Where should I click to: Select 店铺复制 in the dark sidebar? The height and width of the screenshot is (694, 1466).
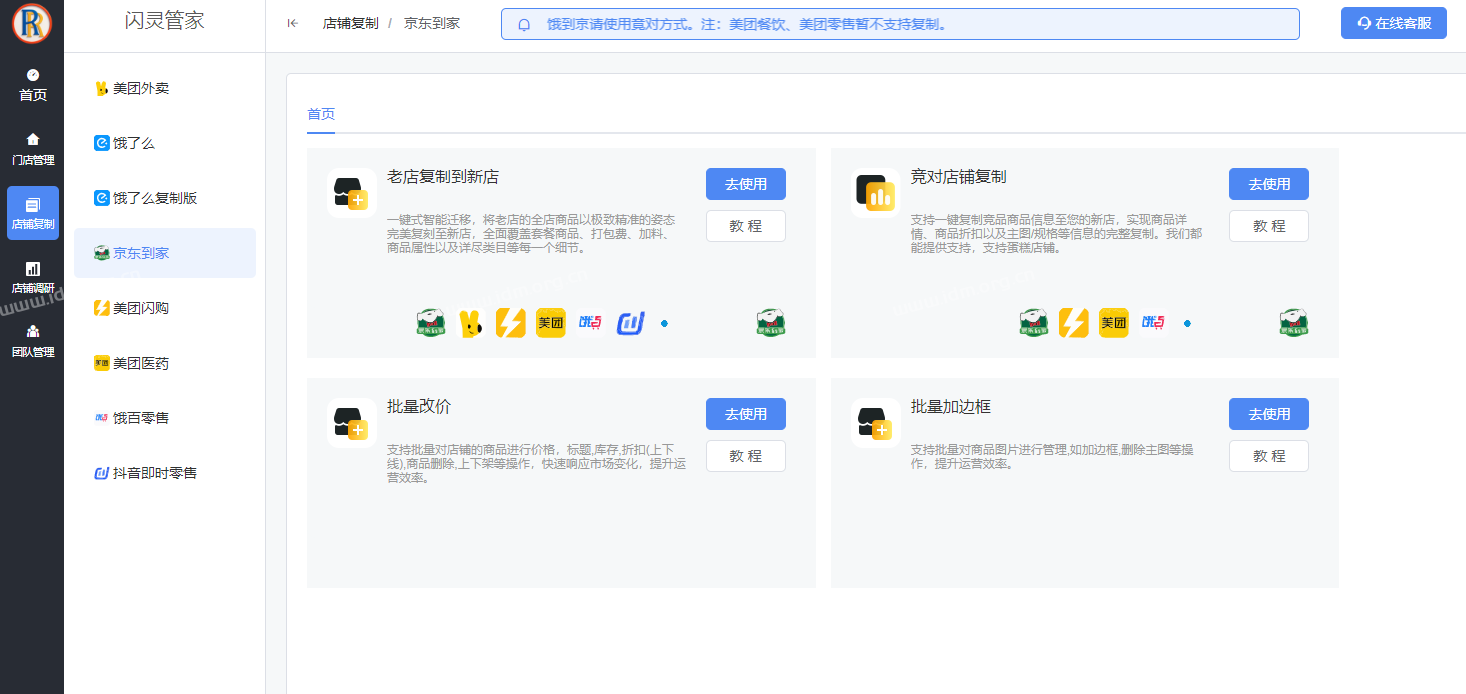tap(33, 213)
